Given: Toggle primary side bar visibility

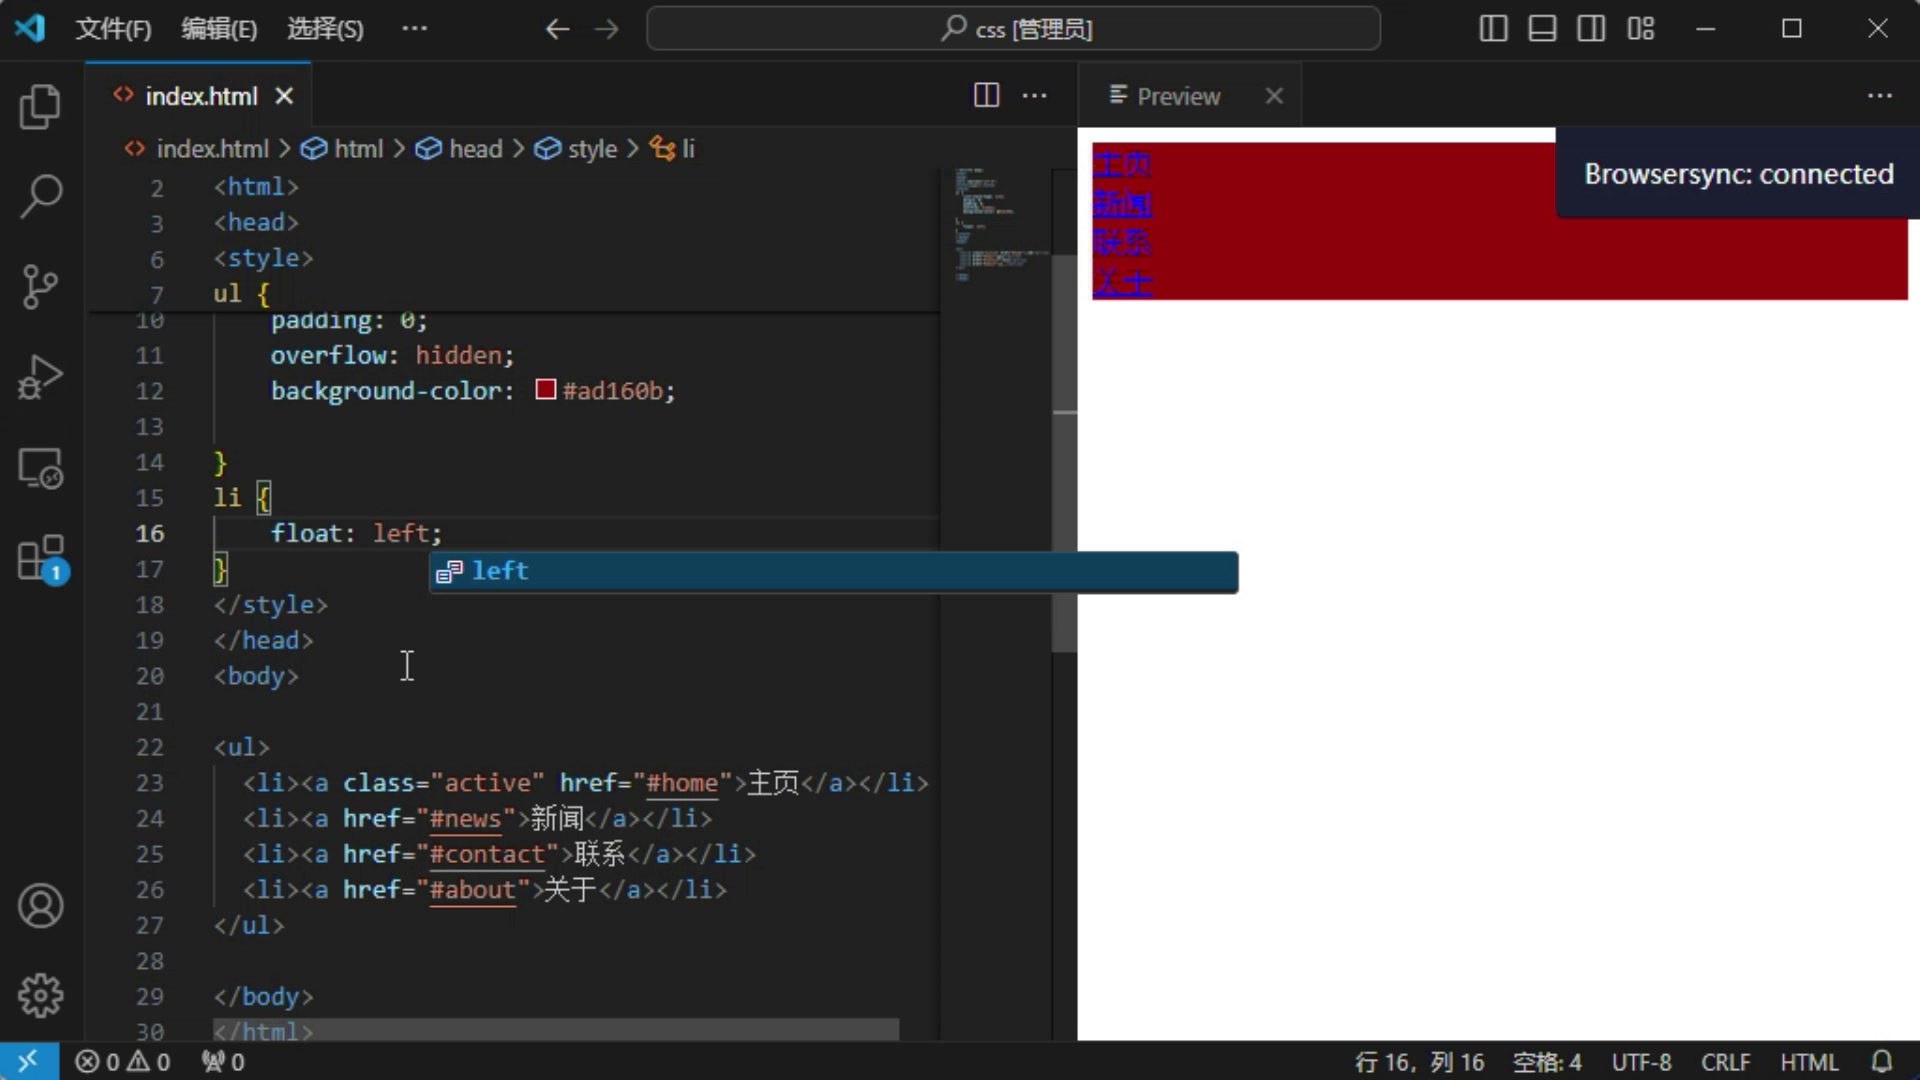Looking at the screenshot, I should pos(1493,29).
